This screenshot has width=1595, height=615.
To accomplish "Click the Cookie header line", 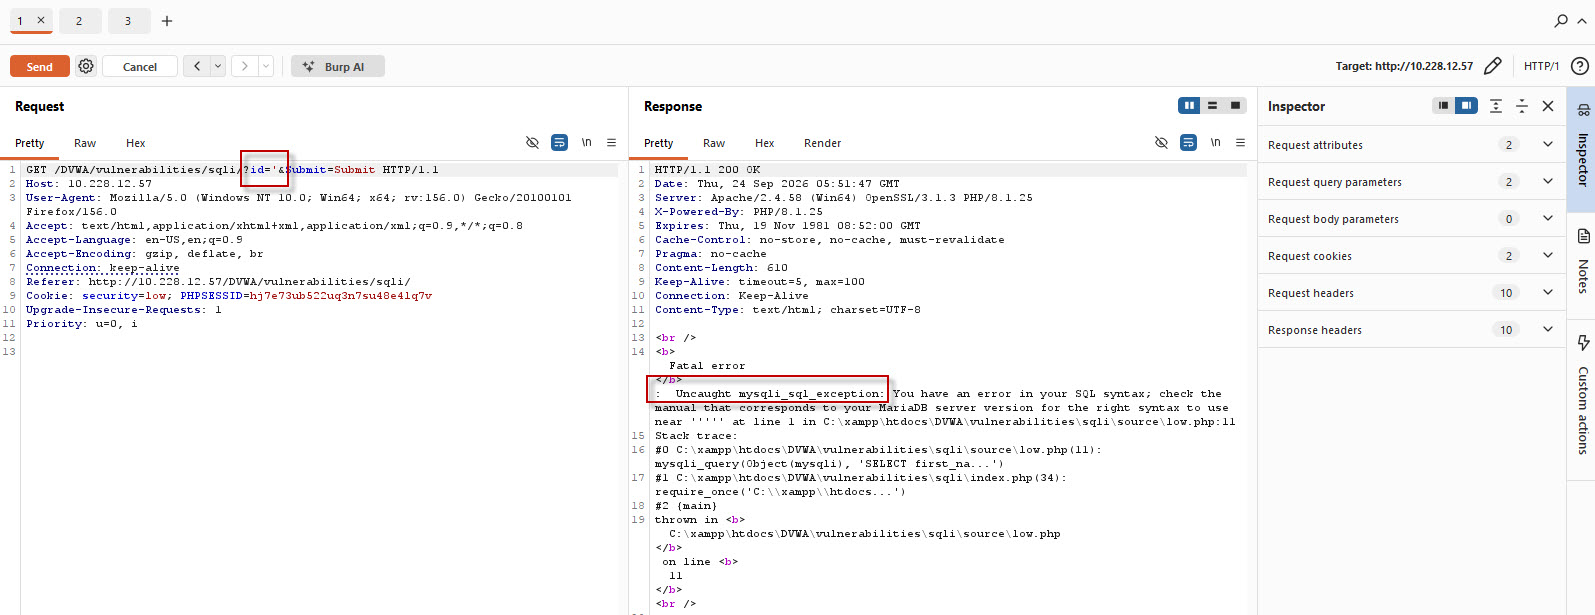I will 229,296.
